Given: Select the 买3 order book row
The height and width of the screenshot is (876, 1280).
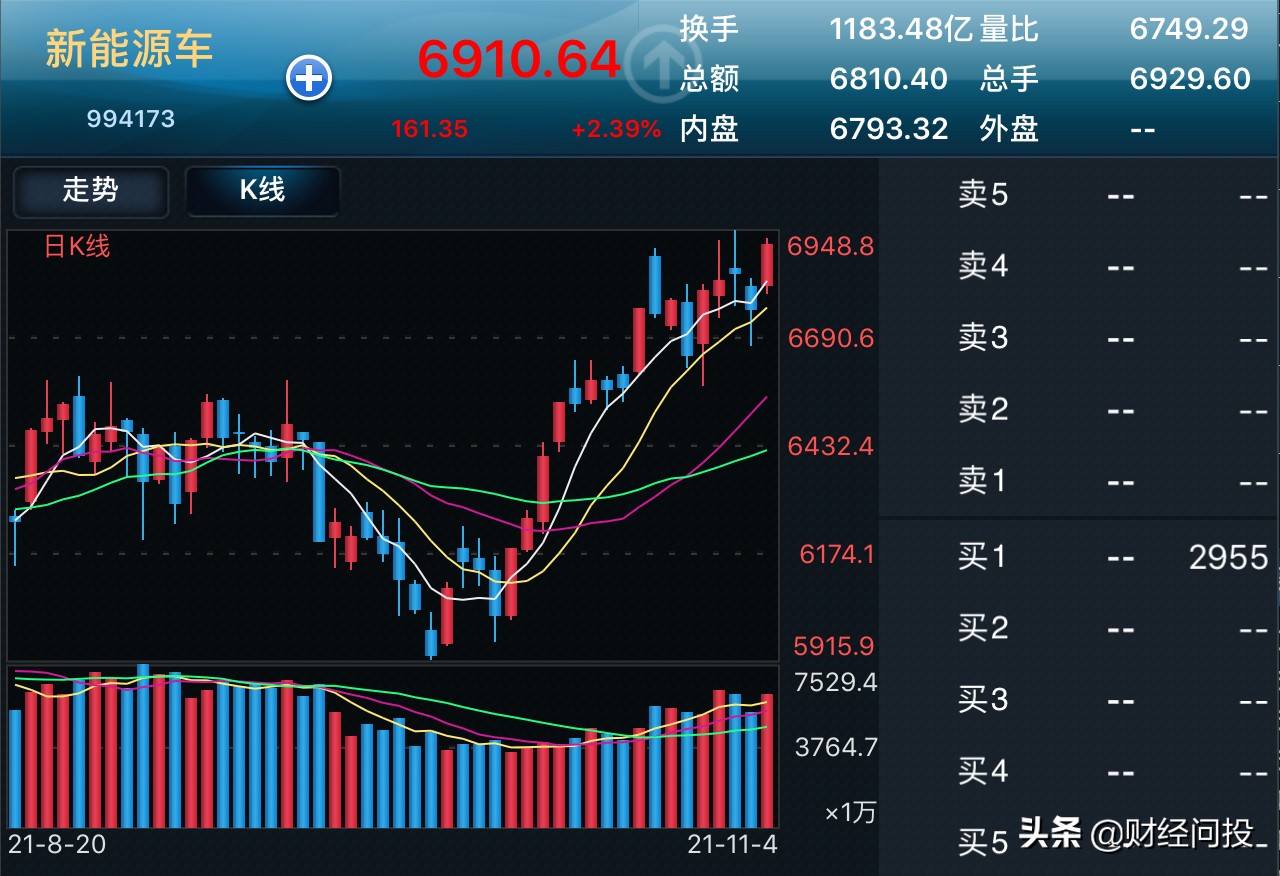Looking at the screenshot, I should click(x=1079, y=699).
